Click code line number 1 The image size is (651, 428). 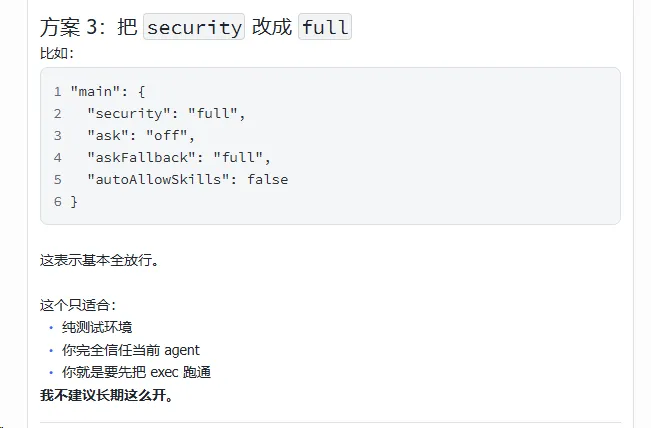pyautogui.click(x=57, y=91)
